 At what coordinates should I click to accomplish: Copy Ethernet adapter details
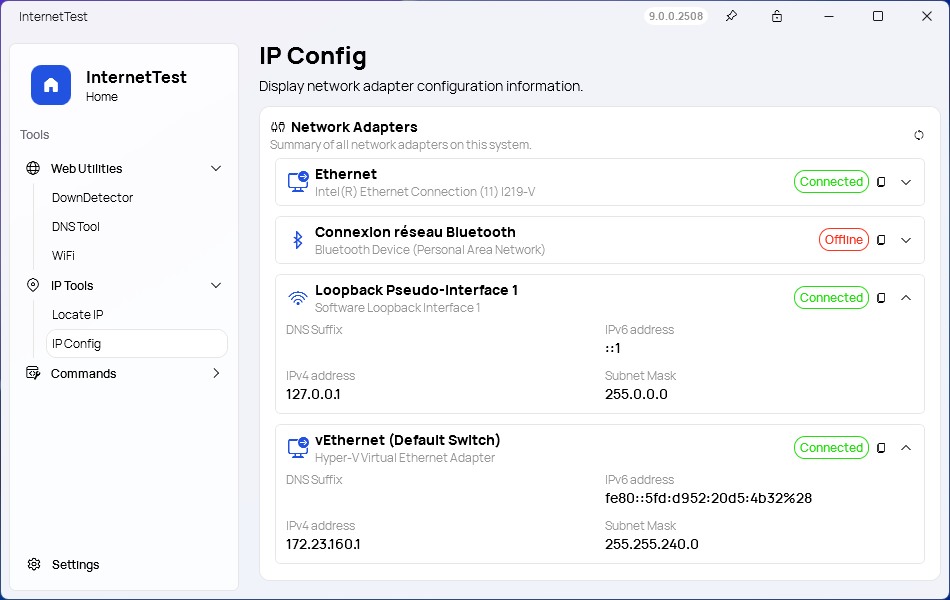tap(882, 182)
